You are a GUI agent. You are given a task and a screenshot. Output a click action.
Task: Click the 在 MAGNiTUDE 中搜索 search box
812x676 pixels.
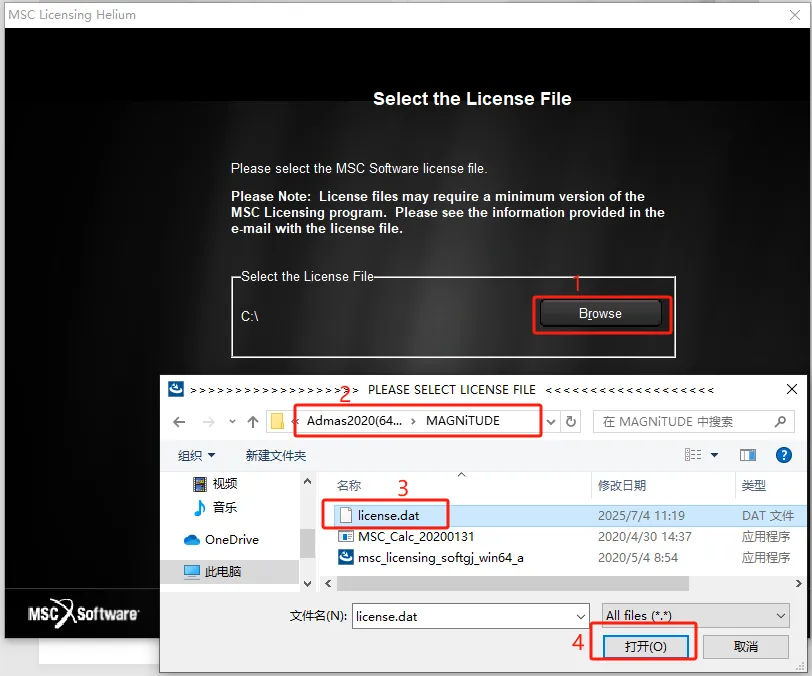(x=693, y=422)
